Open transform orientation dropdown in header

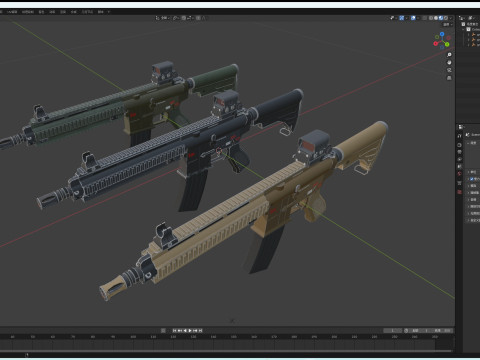[x=163, y=18]
